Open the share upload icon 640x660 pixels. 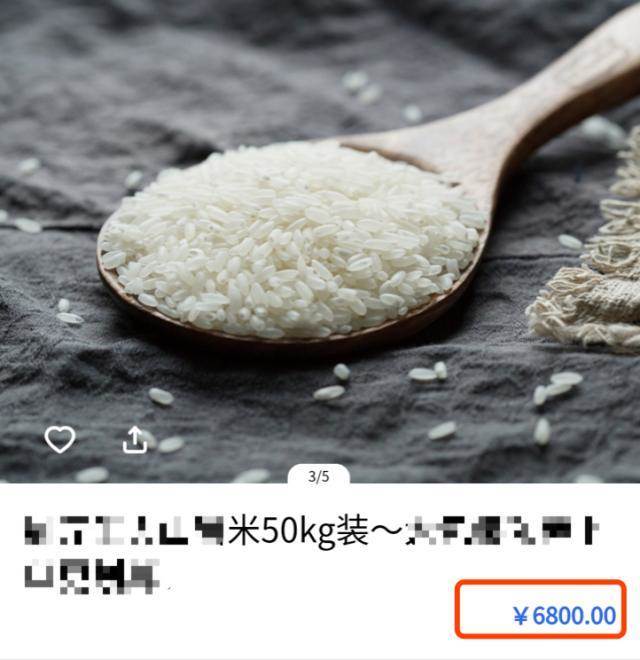click(135, 439)
